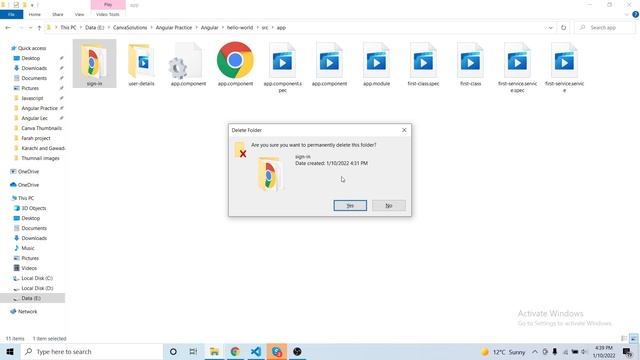
Task: Open the weather widget showing Sunny
Action: [503, 352]
